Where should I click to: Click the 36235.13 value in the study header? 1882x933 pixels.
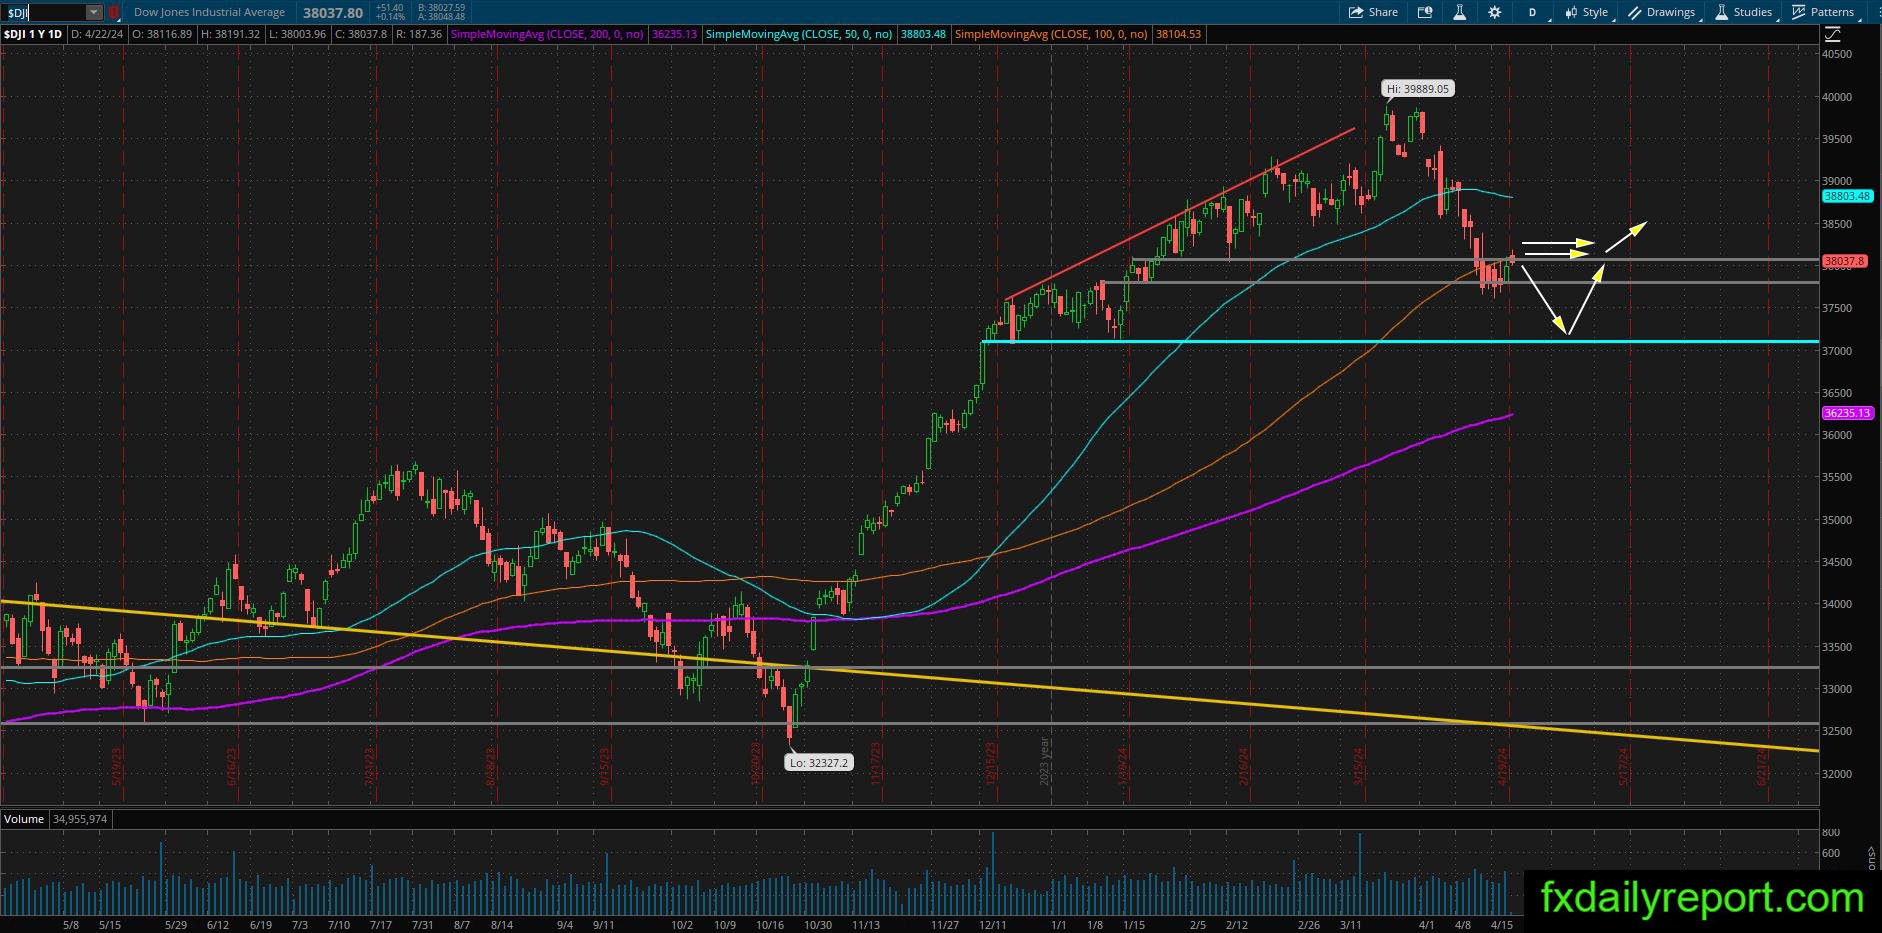coord(674,34)
